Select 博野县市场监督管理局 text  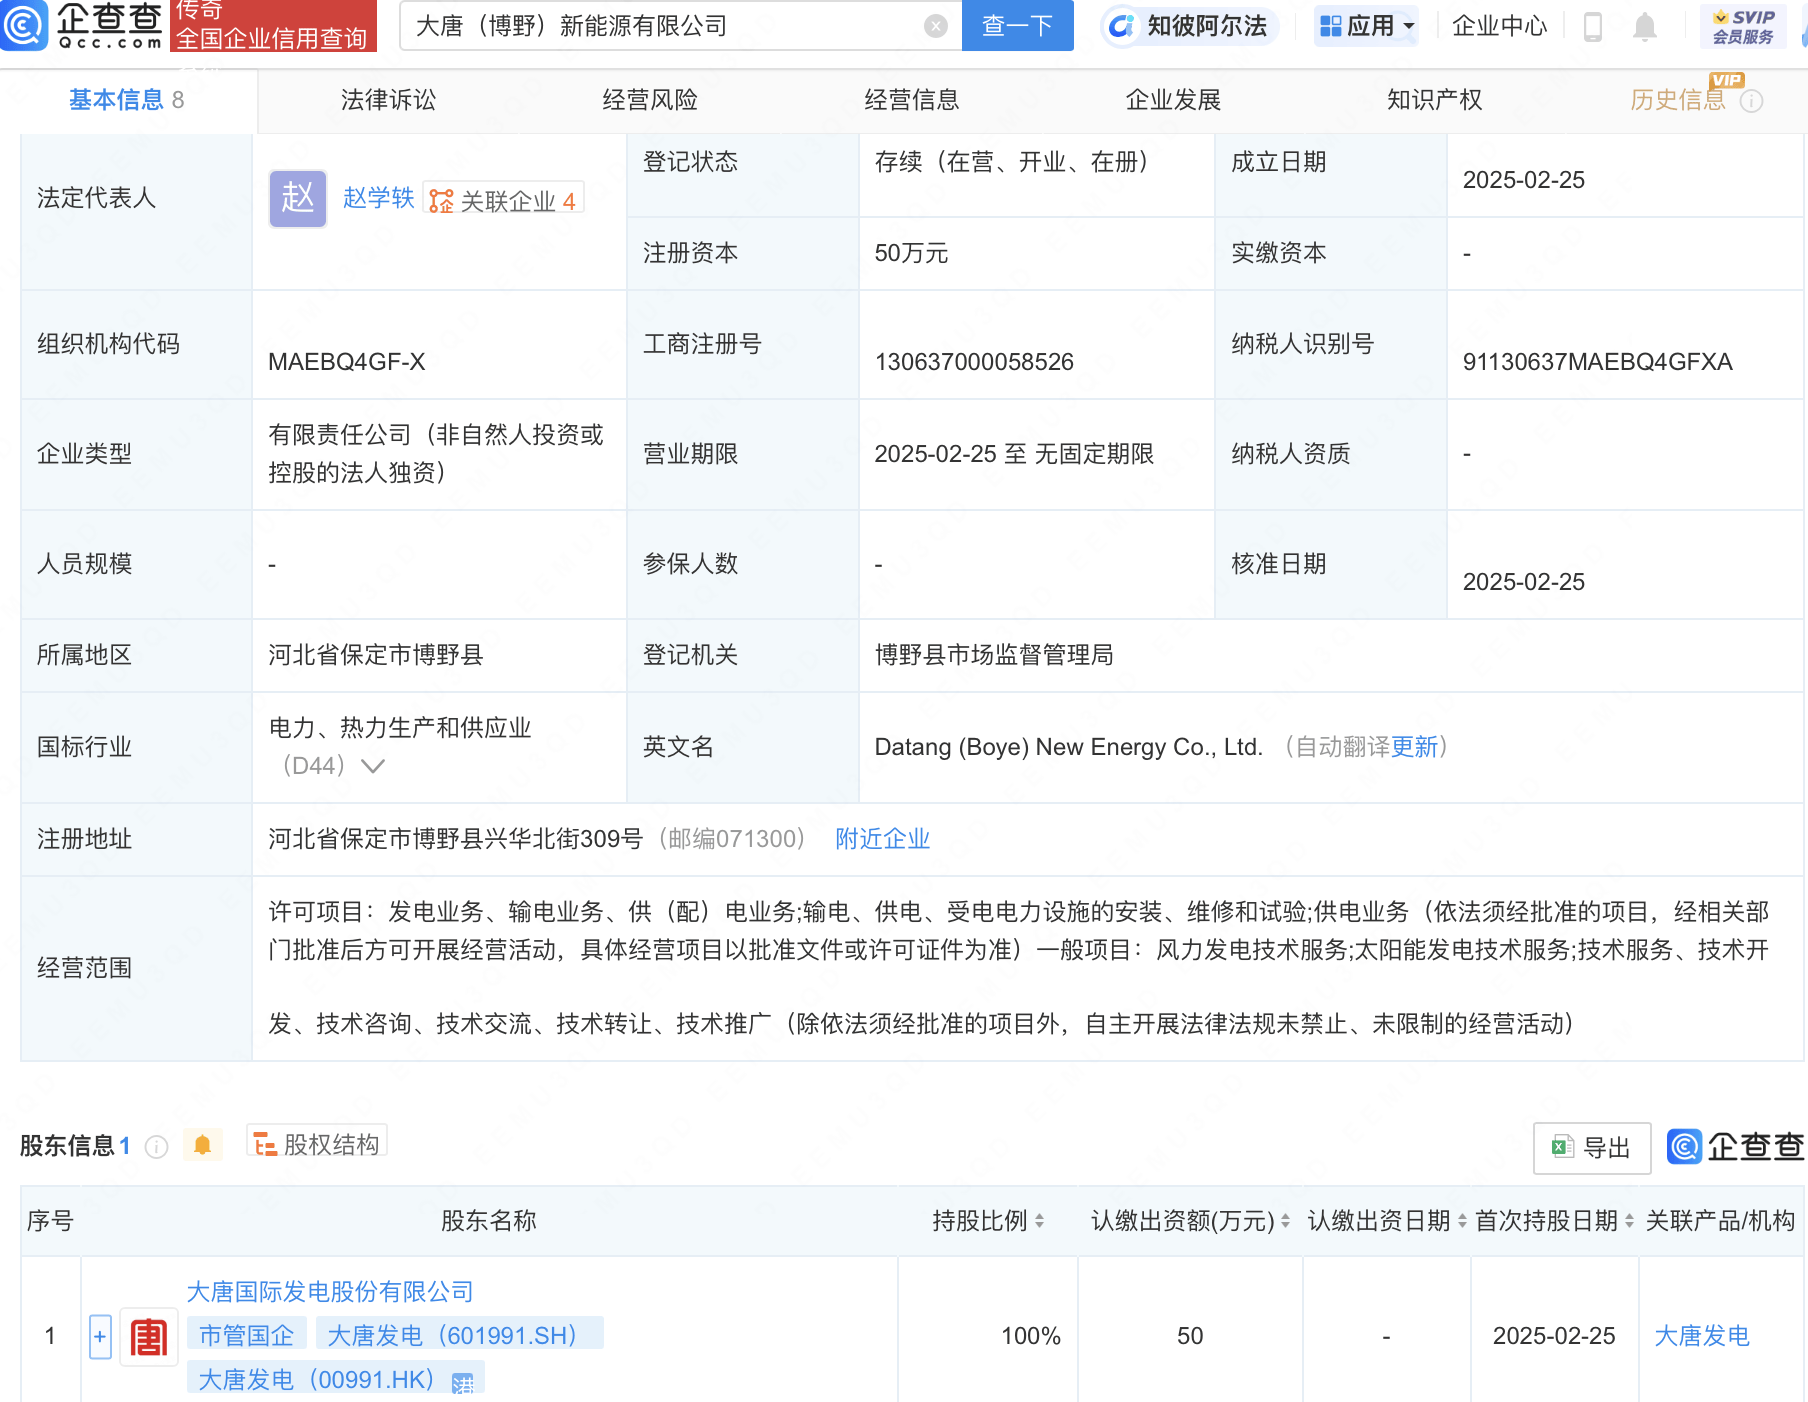(994, 655)
